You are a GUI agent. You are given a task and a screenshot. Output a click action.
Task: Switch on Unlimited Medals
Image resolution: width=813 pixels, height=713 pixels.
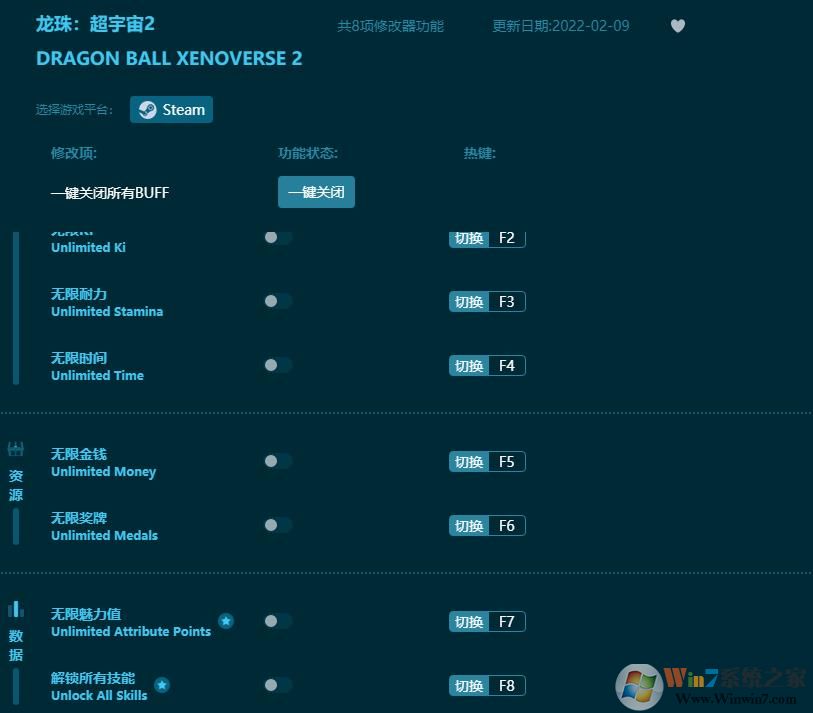[277, 525]
